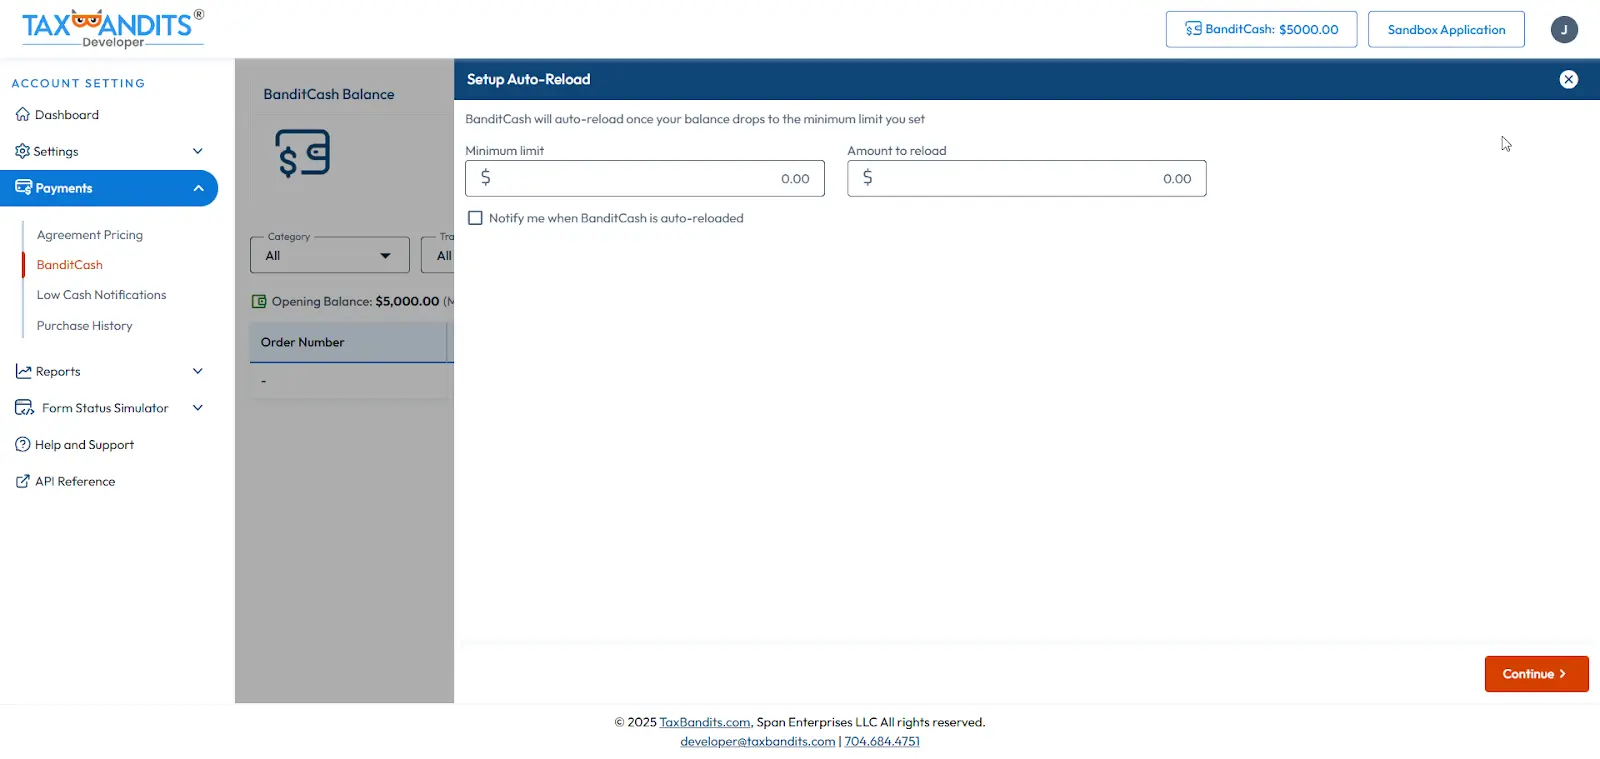Screen dimensions: 1600x759
Task: Click the Form Status Simulator icon
Action: (24, 408)
